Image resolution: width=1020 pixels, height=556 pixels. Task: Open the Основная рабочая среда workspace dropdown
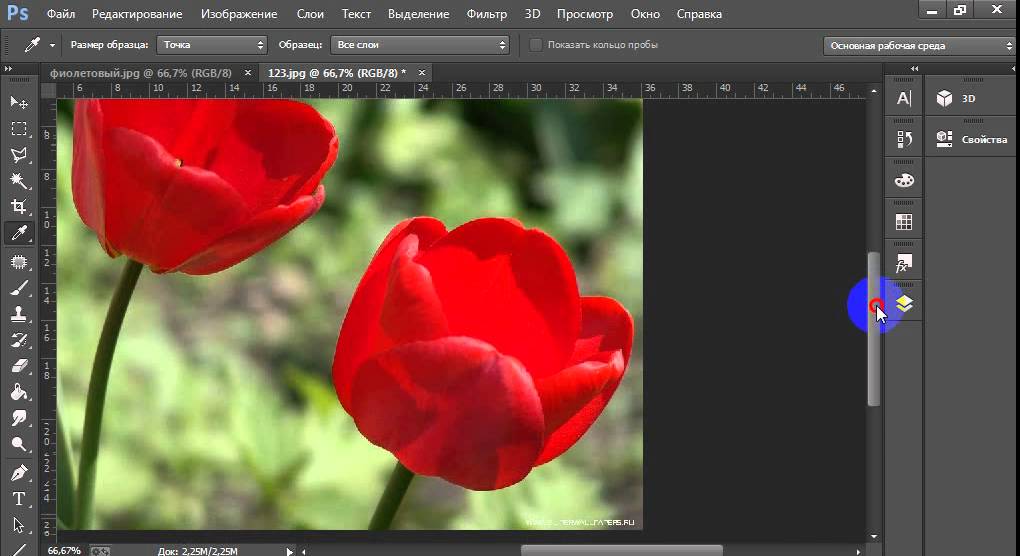point(919,46)
